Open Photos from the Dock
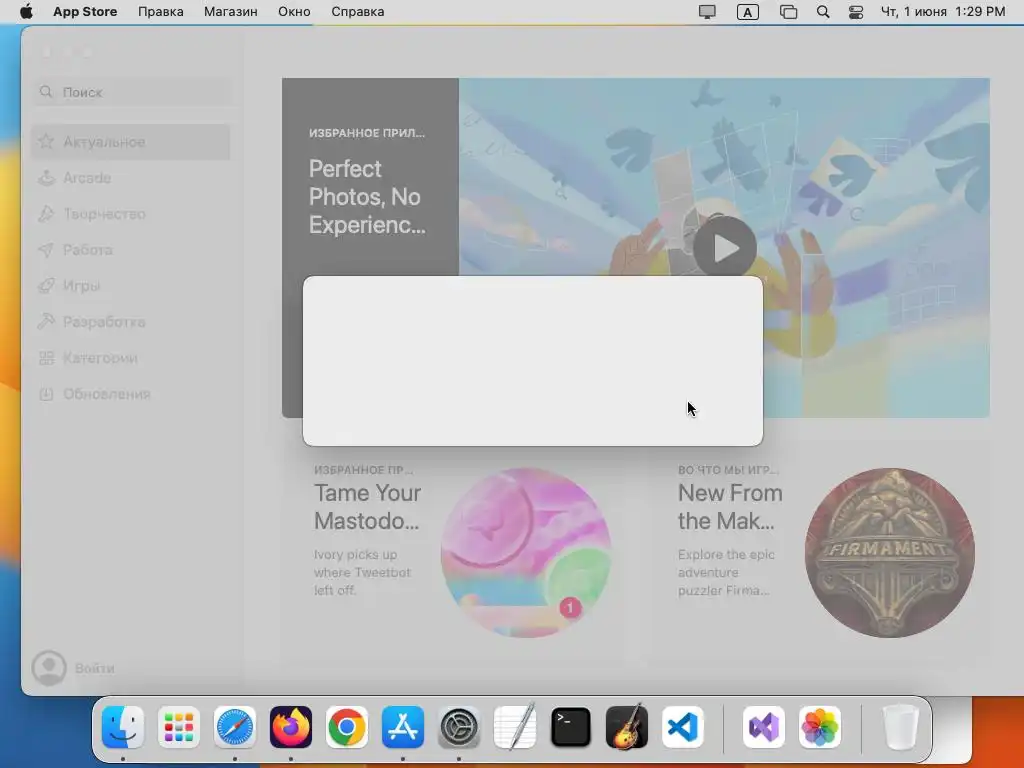1024x768 pixels. 820,727
